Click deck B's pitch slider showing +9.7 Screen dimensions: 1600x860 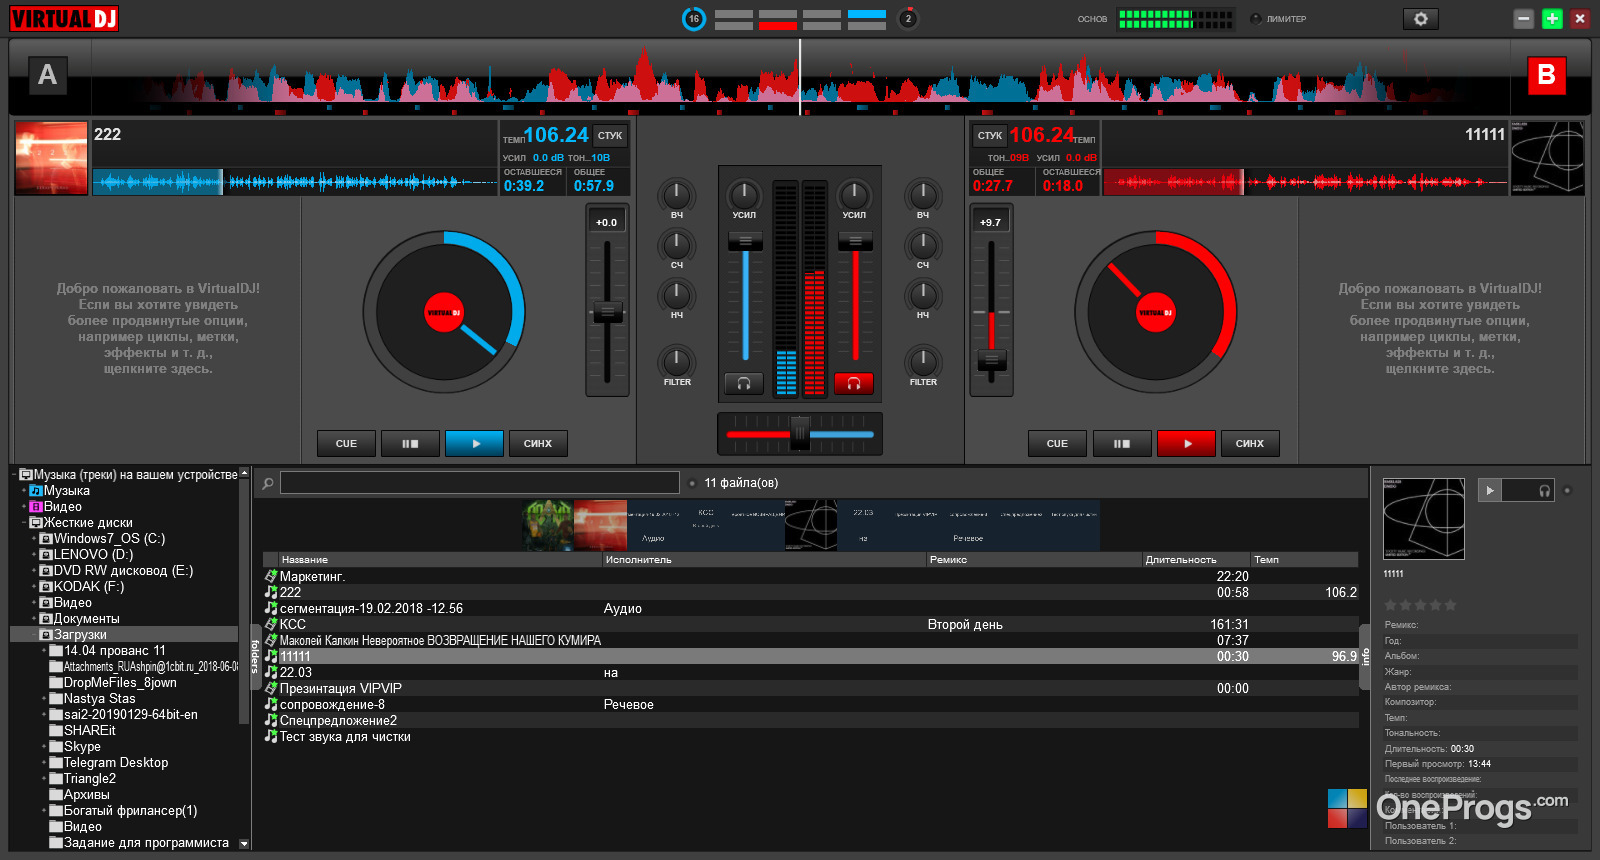pos(991,360)
